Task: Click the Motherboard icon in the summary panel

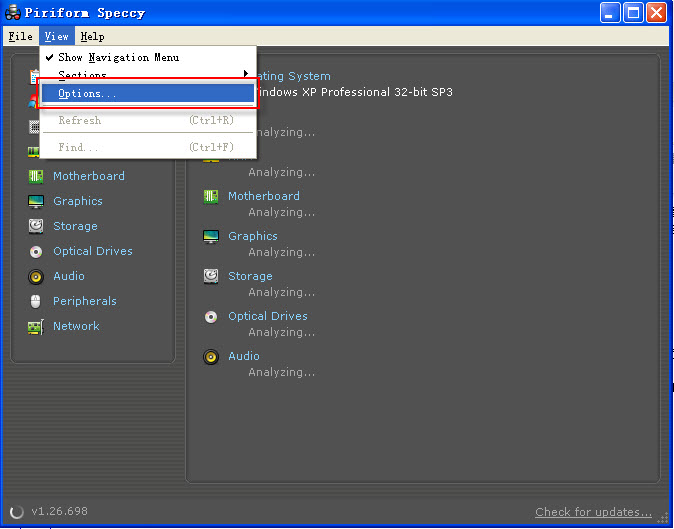Action: (x=211, y=197)
